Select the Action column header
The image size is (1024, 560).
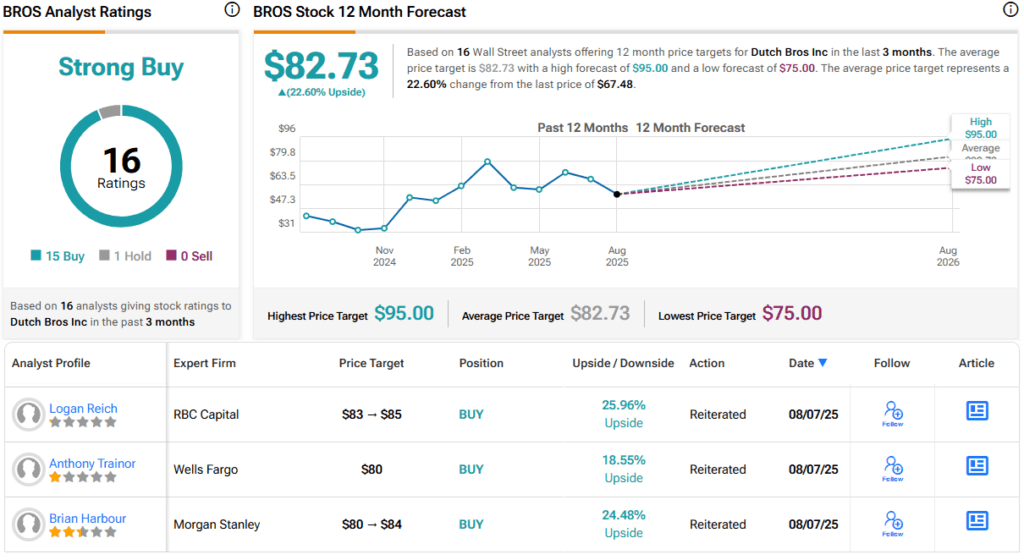[707, 363]
